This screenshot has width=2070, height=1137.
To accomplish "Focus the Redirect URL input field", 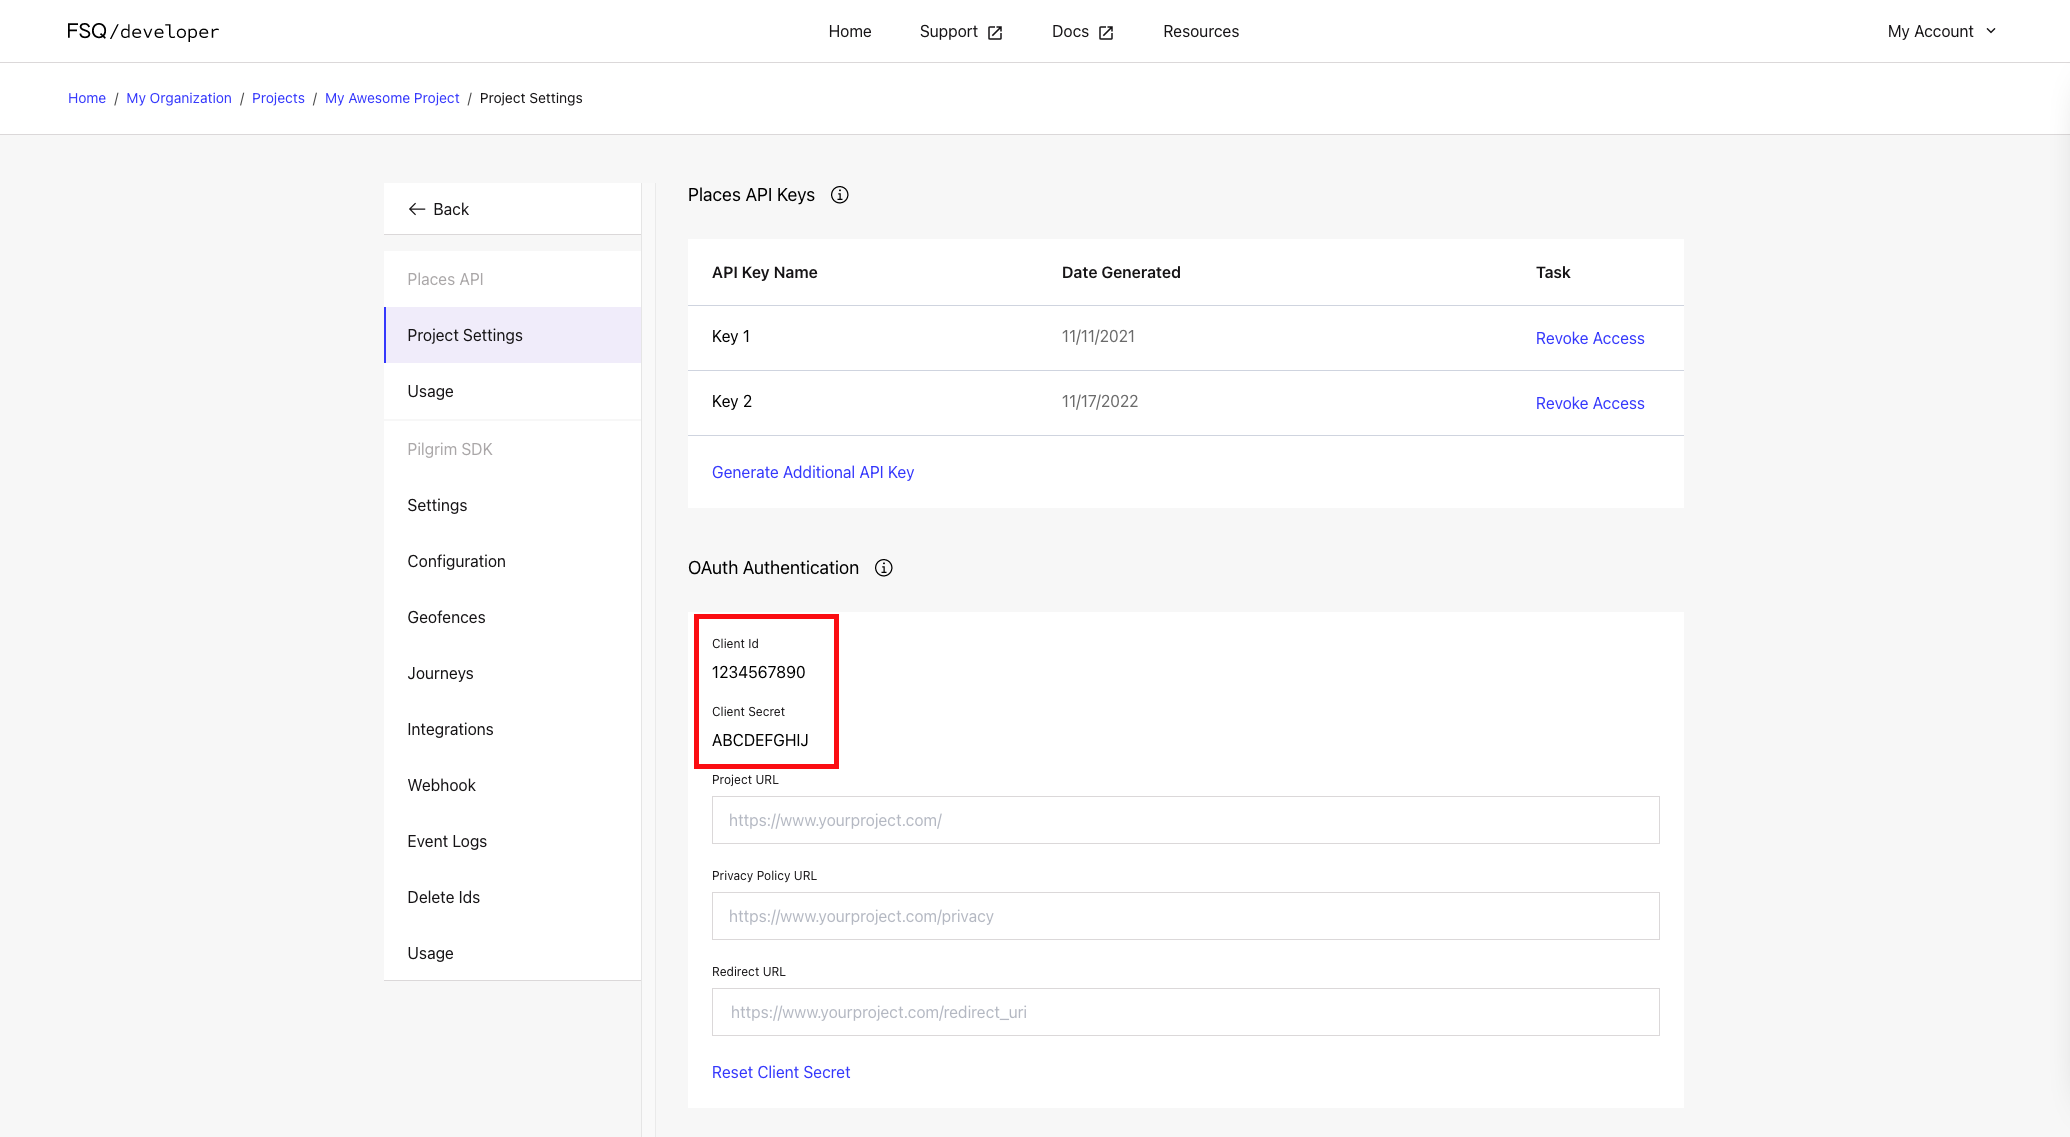I will click(x=1185, y=1012).
